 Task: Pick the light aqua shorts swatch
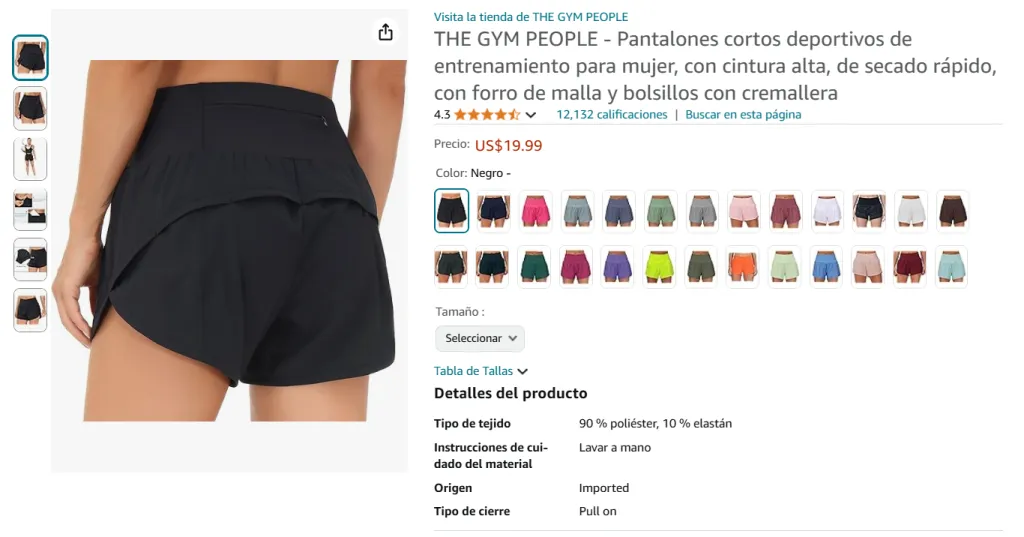point(952,267)
